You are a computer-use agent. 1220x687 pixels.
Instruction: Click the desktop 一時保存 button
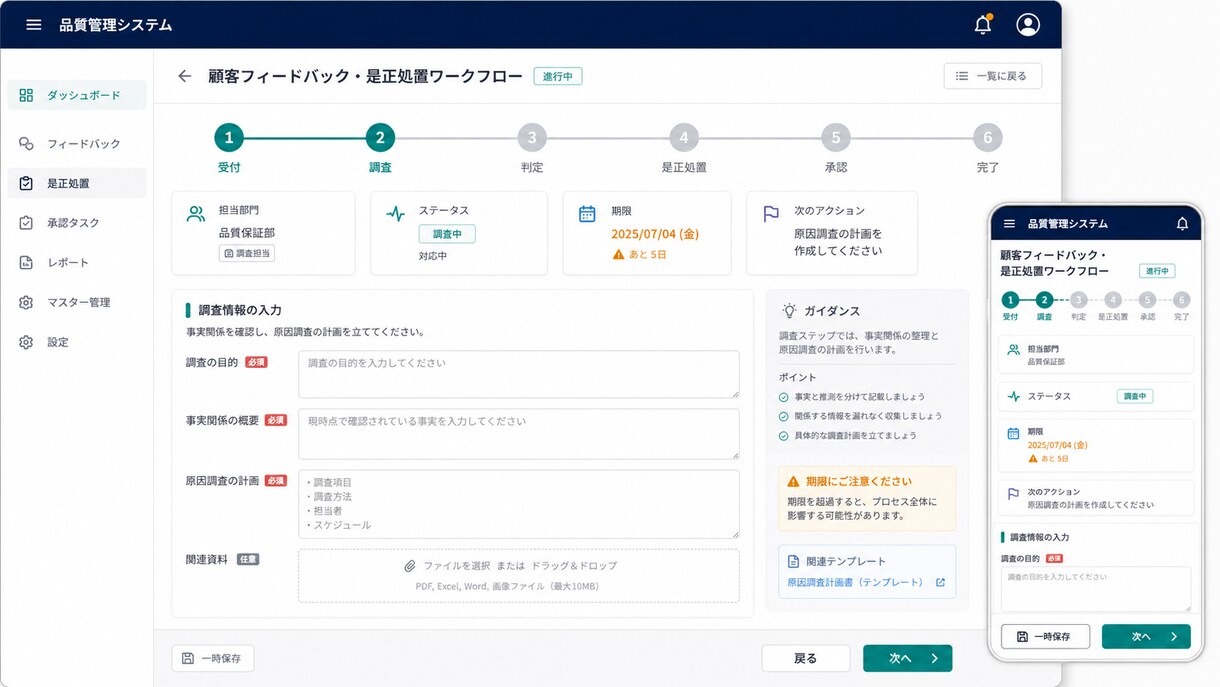(x=213, y=658)
